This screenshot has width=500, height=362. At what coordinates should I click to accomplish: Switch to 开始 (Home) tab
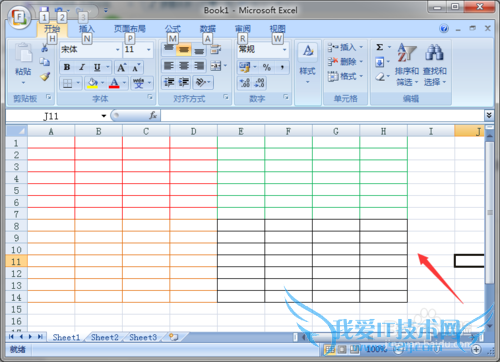click(52, 29)
